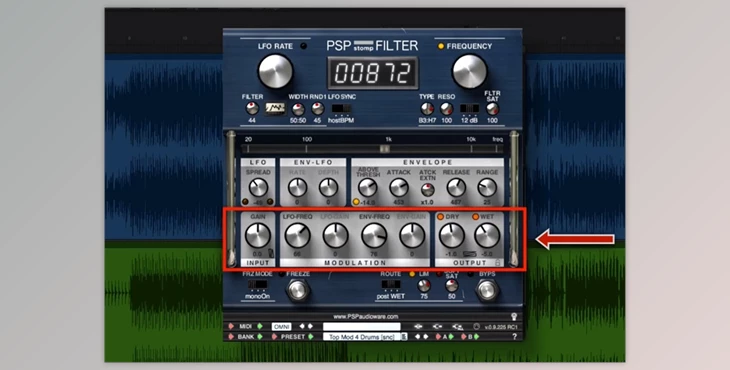Toggle the yellow LIM indicator light
This screenshot has height=370, width=730.
pos(412,274)
